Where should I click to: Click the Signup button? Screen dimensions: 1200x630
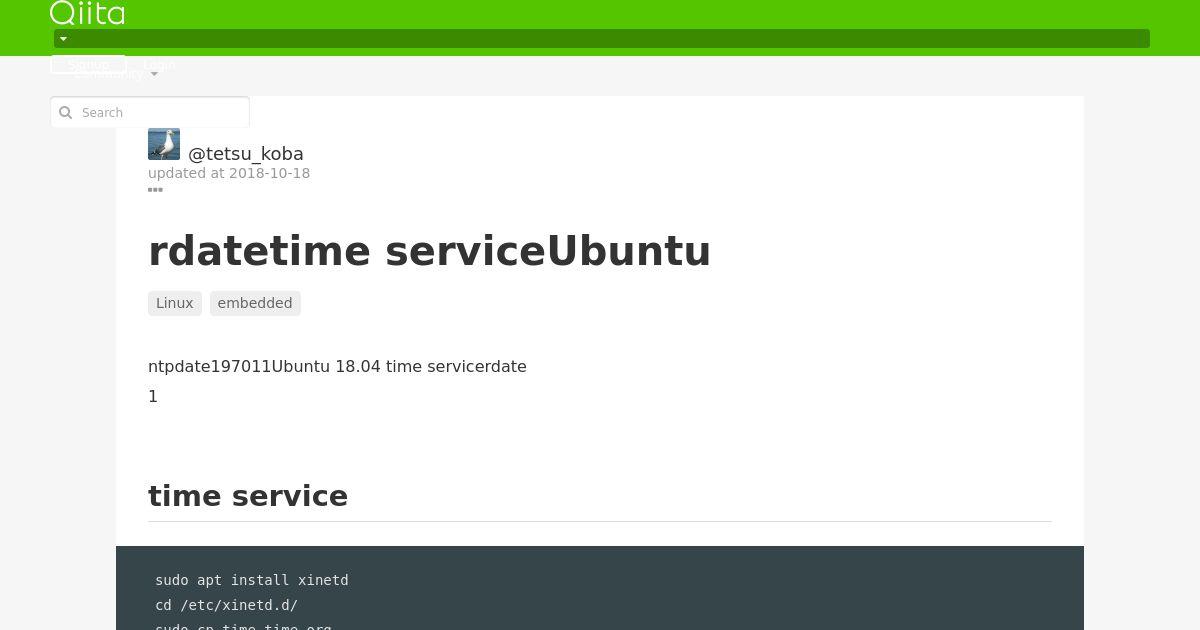click(x=88, y=64)
